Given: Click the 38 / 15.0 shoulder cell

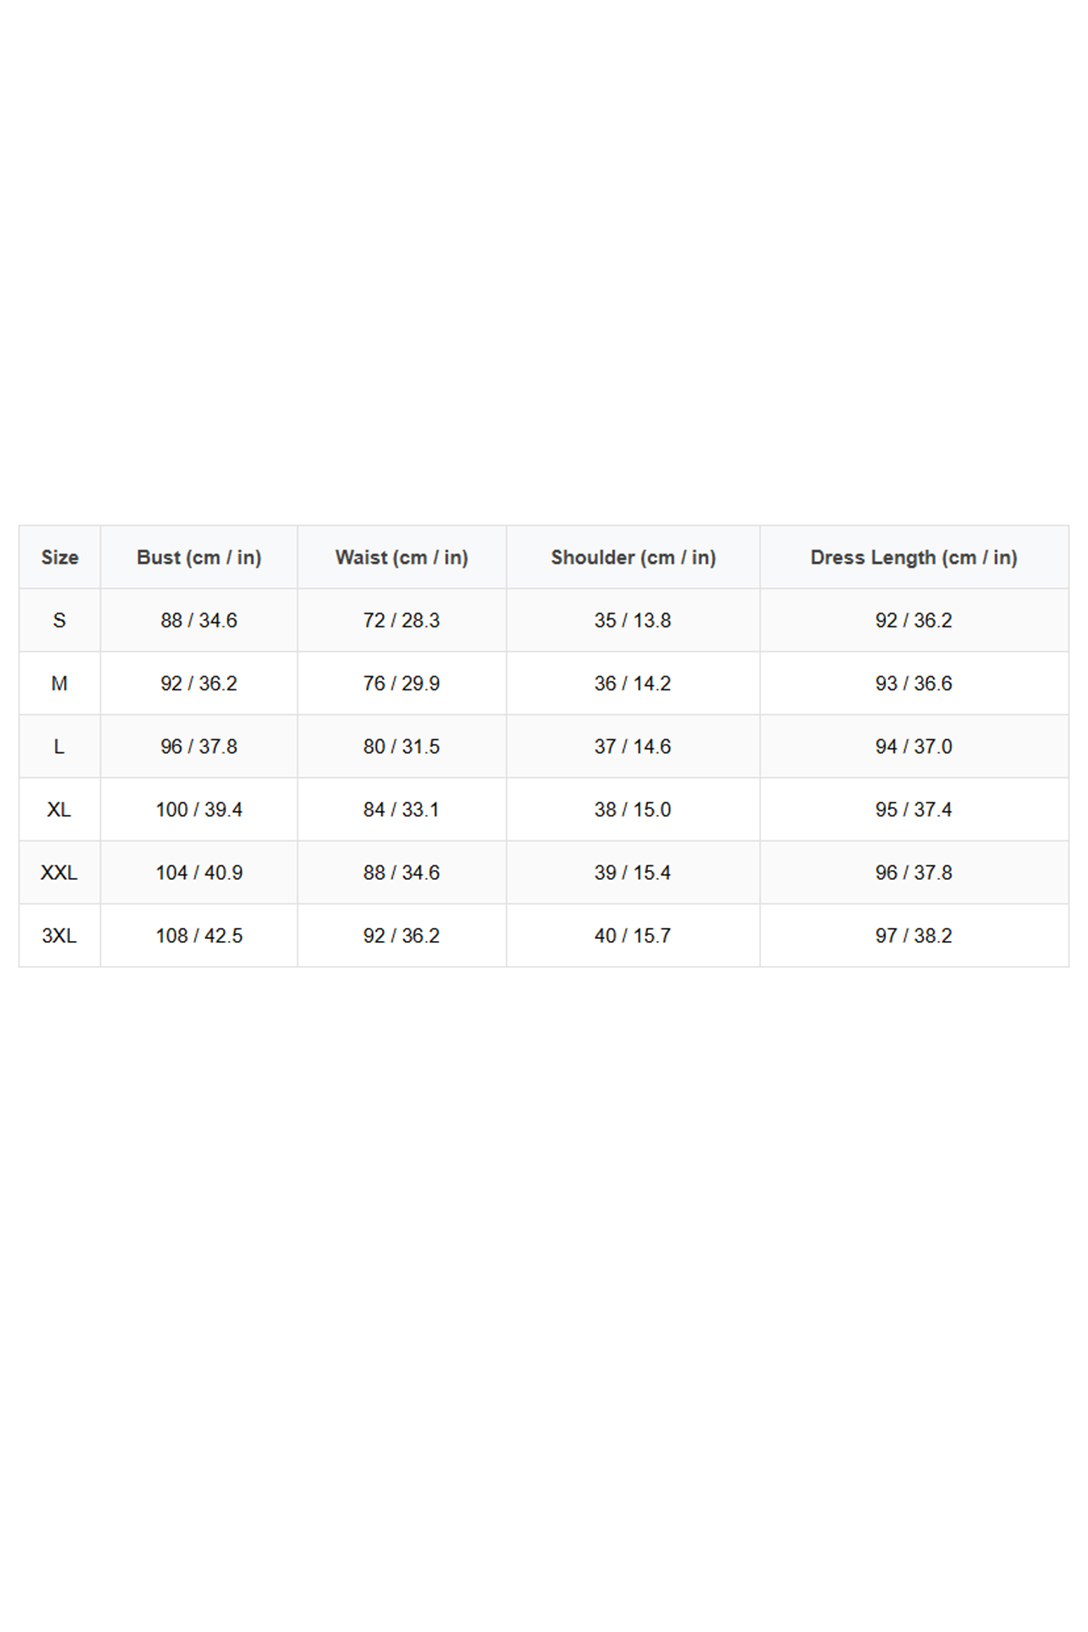Looking at the screenshot, I should coord(633,809).
